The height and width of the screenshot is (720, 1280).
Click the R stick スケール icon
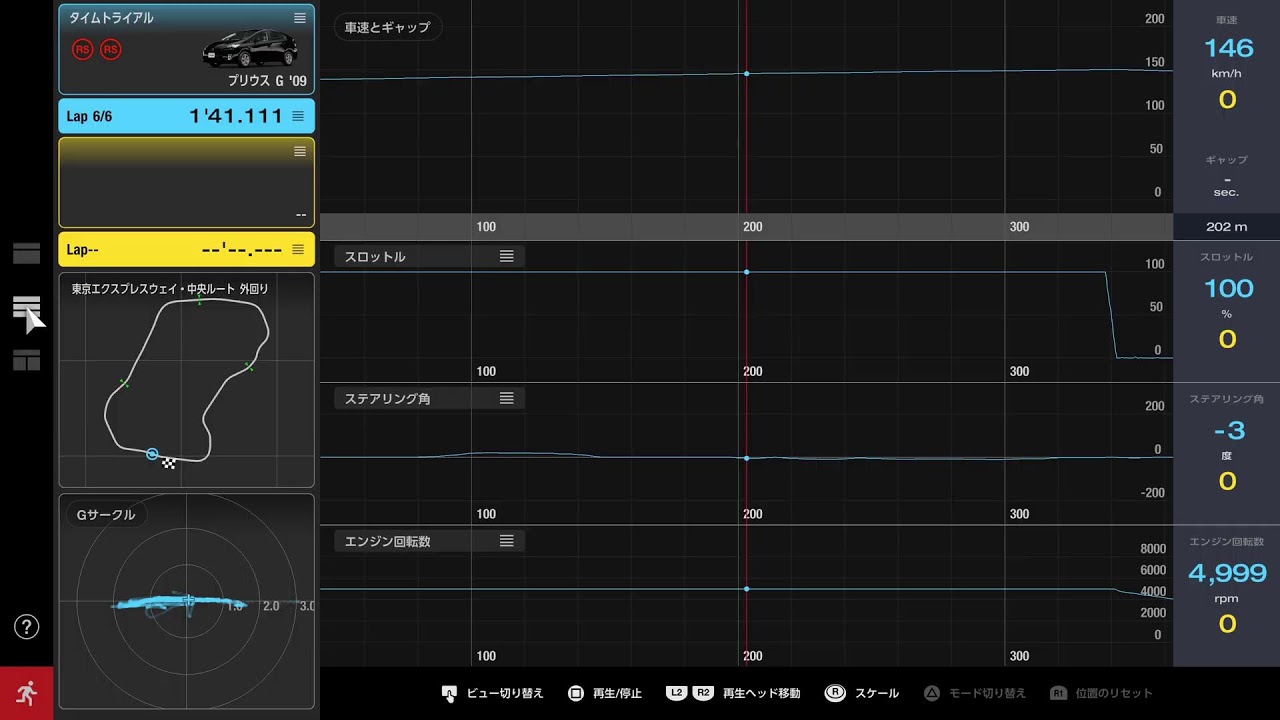pyautogui.click(x=835, y=693)
